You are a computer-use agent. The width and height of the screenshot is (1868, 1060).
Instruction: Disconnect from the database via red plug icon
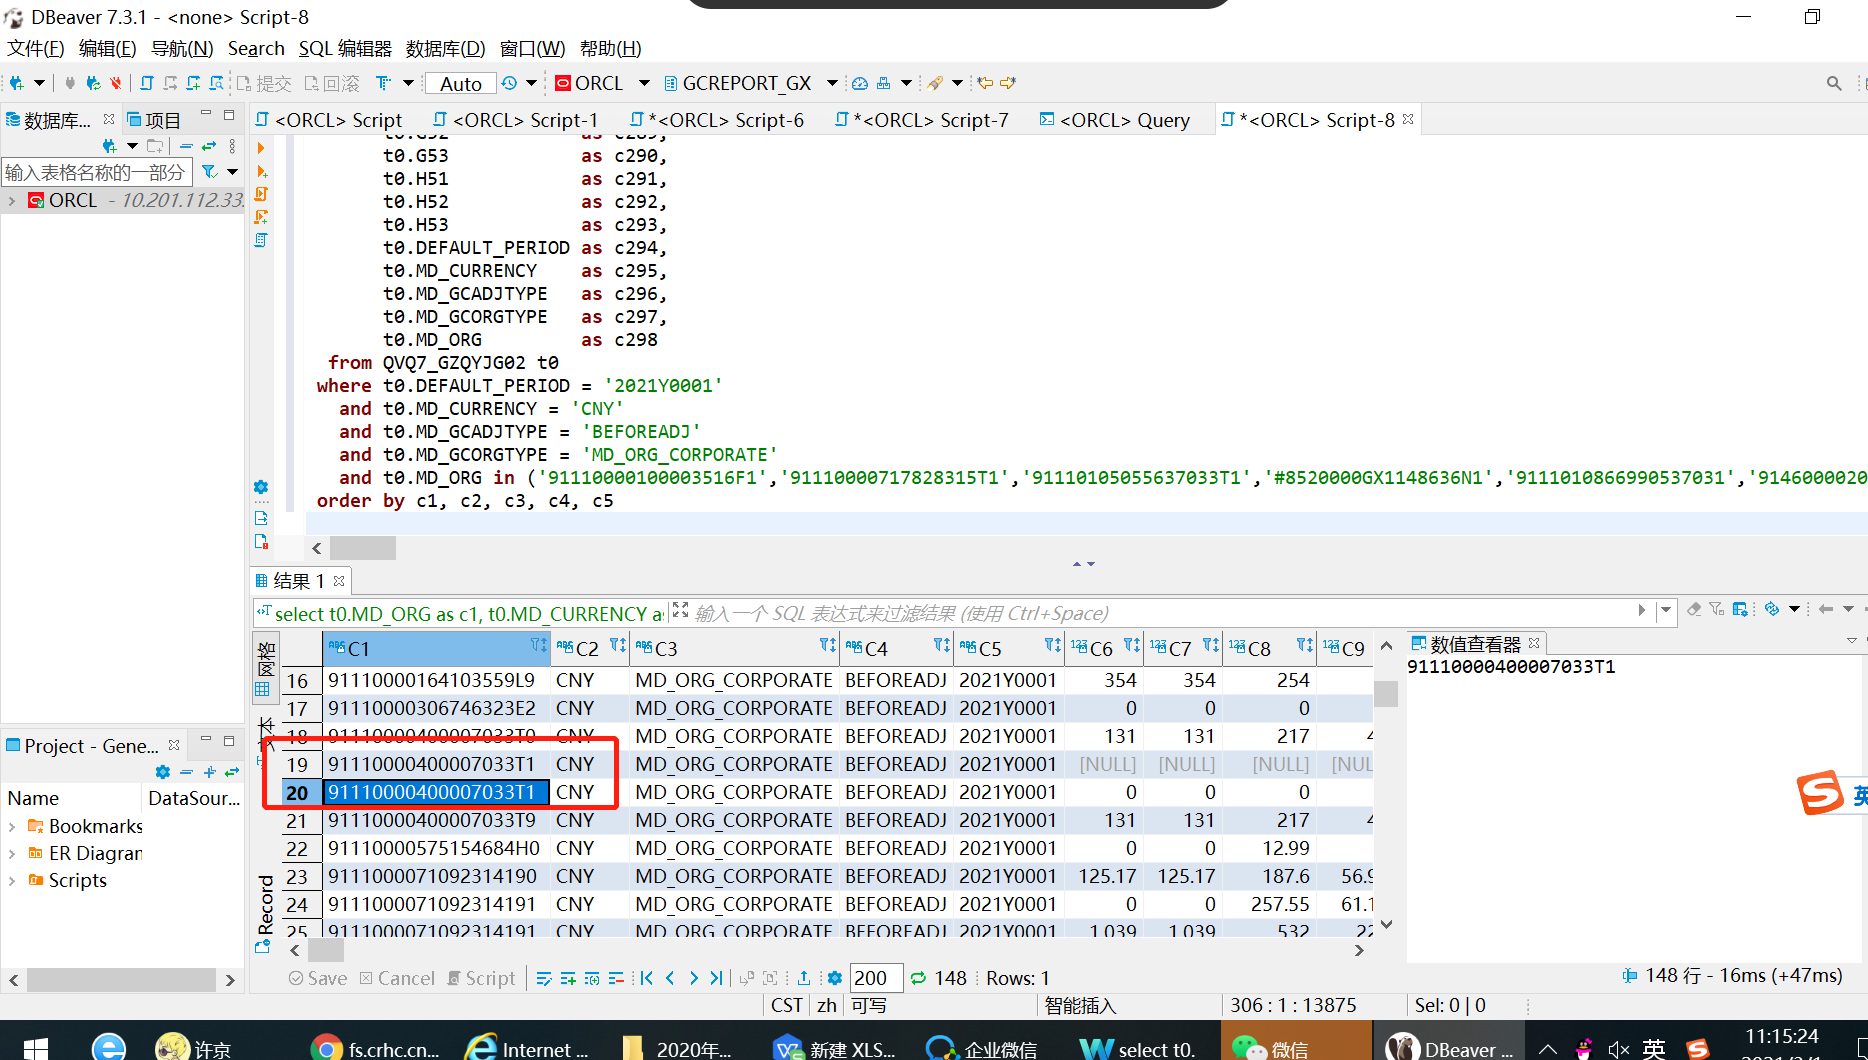pos(115,83)
